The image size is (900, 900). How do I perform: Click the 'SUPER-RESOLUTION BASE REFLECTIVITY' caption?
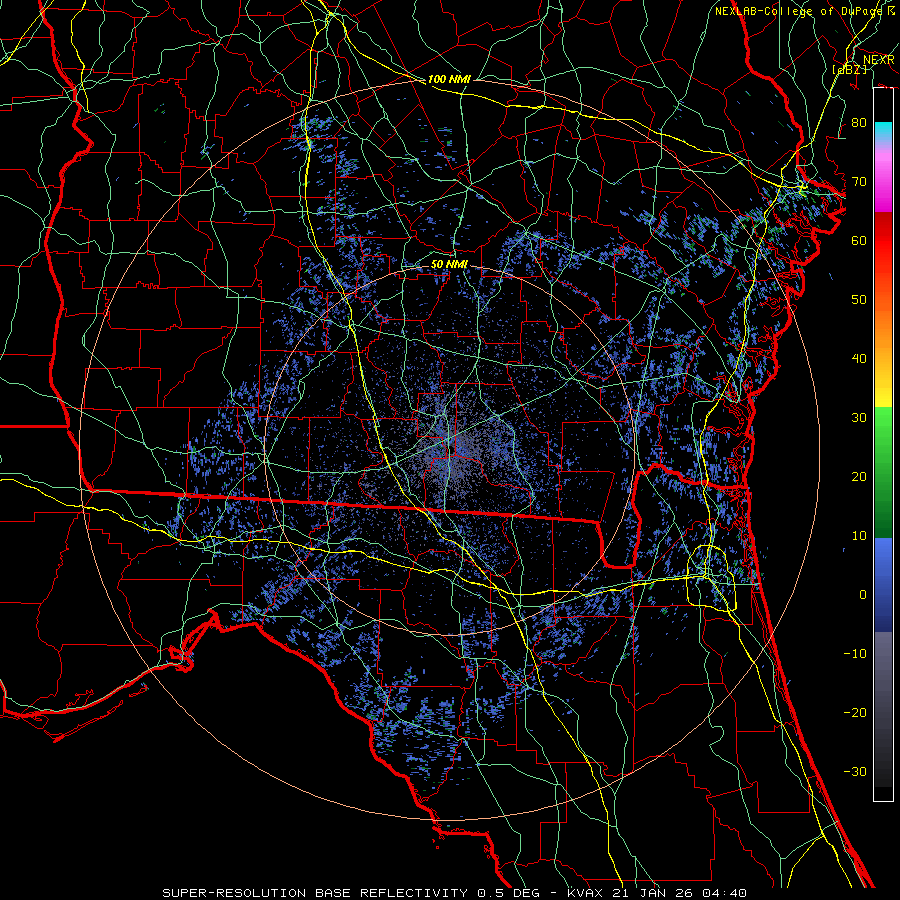click(x=315, y=893)
